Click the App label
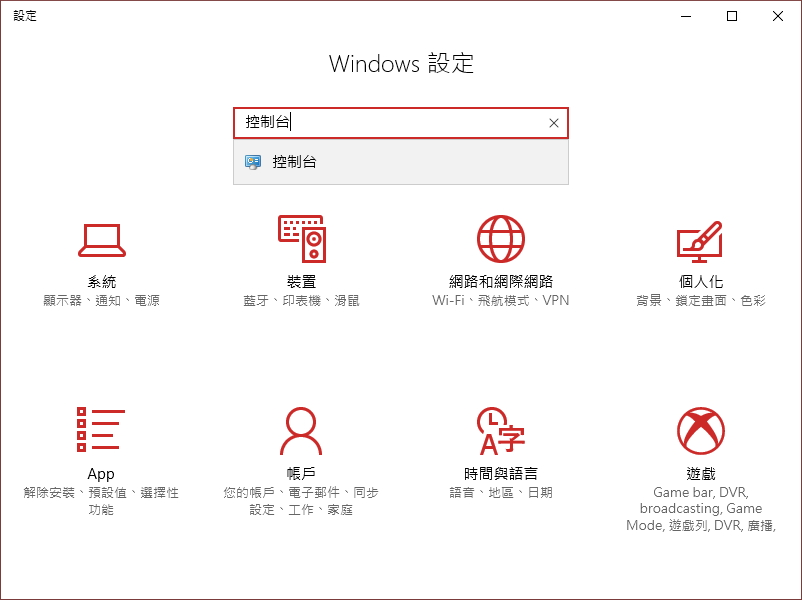 tap(101, 474)
